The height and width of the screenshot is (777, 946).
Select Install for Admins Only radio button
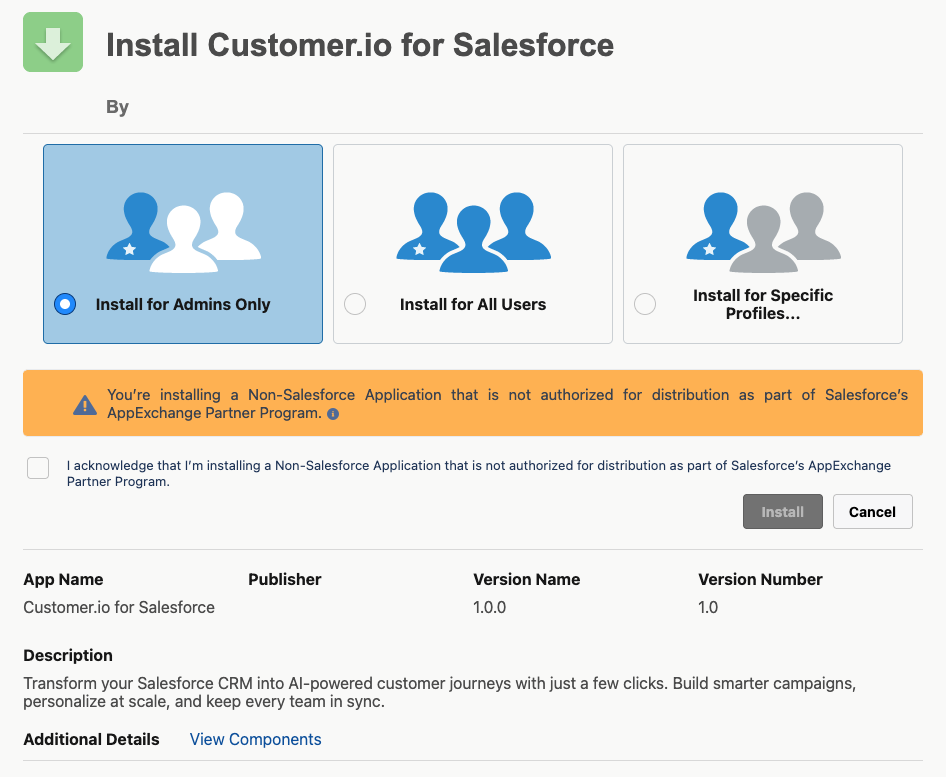pos(65,304)
